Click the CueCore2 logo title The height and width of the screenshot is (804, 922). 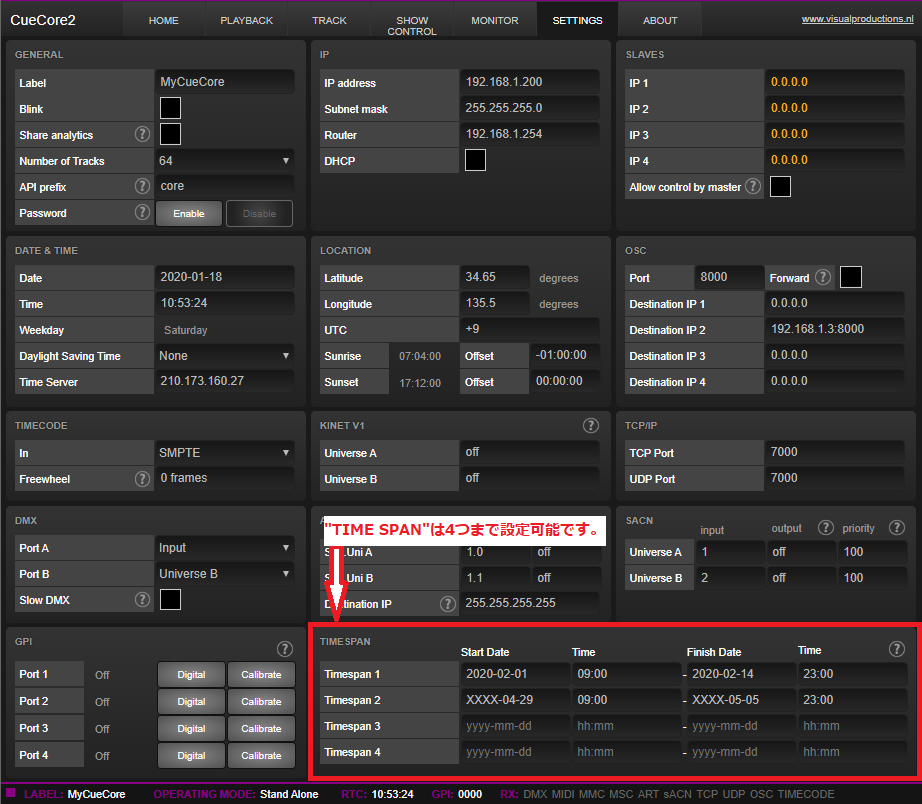click(43, 20)
